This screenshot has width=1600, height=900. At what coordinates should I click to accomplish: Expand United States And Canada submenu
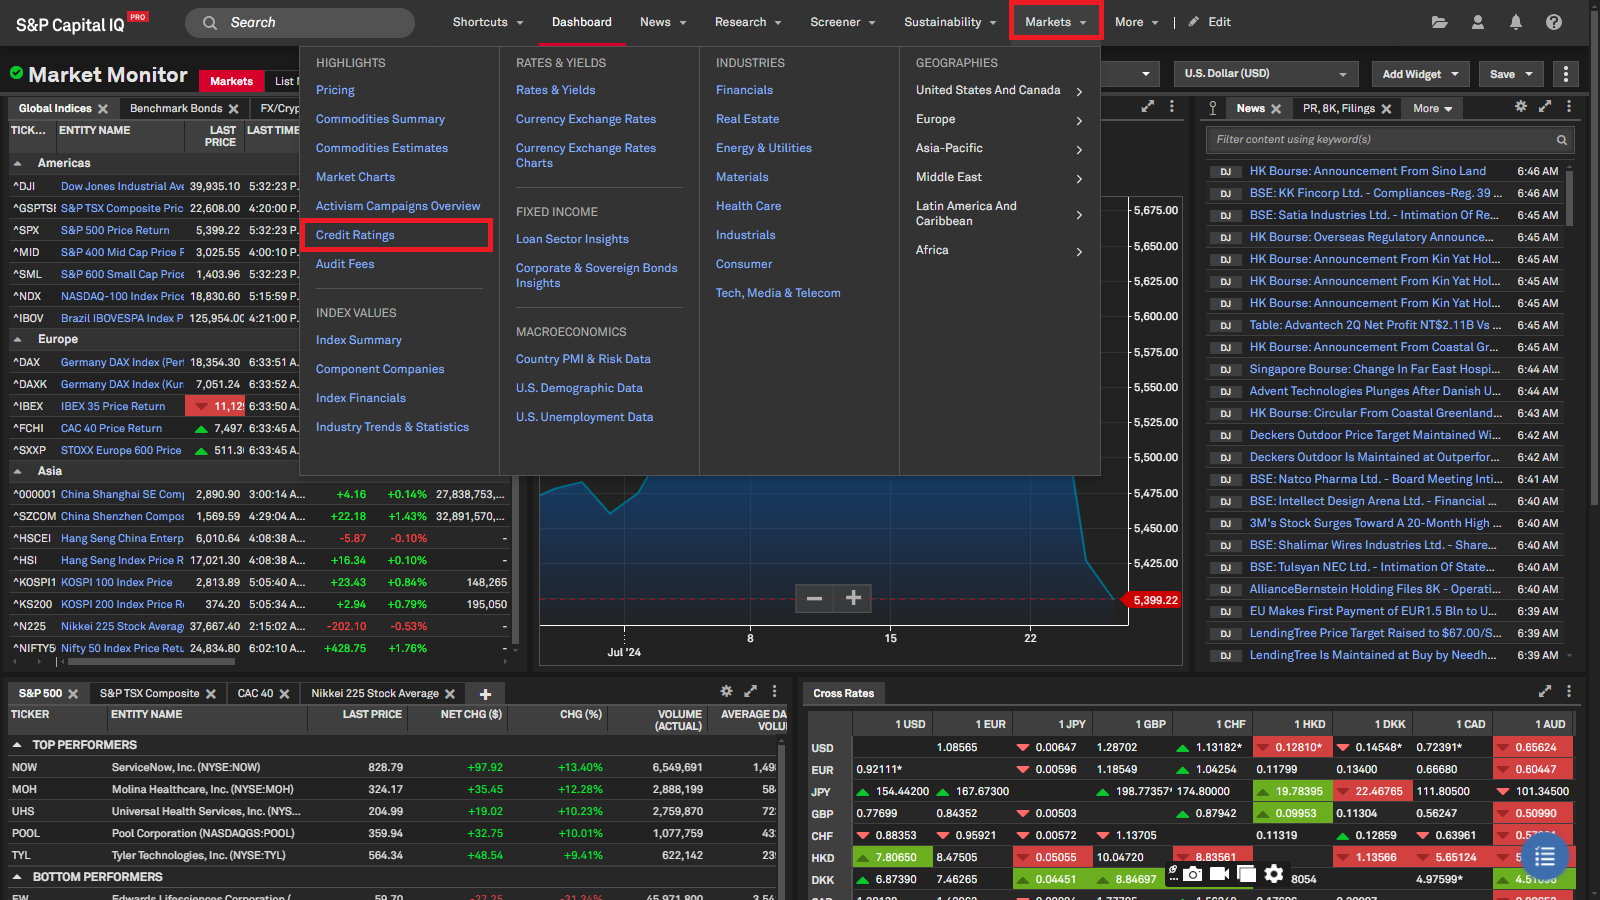pos(1079,91)
